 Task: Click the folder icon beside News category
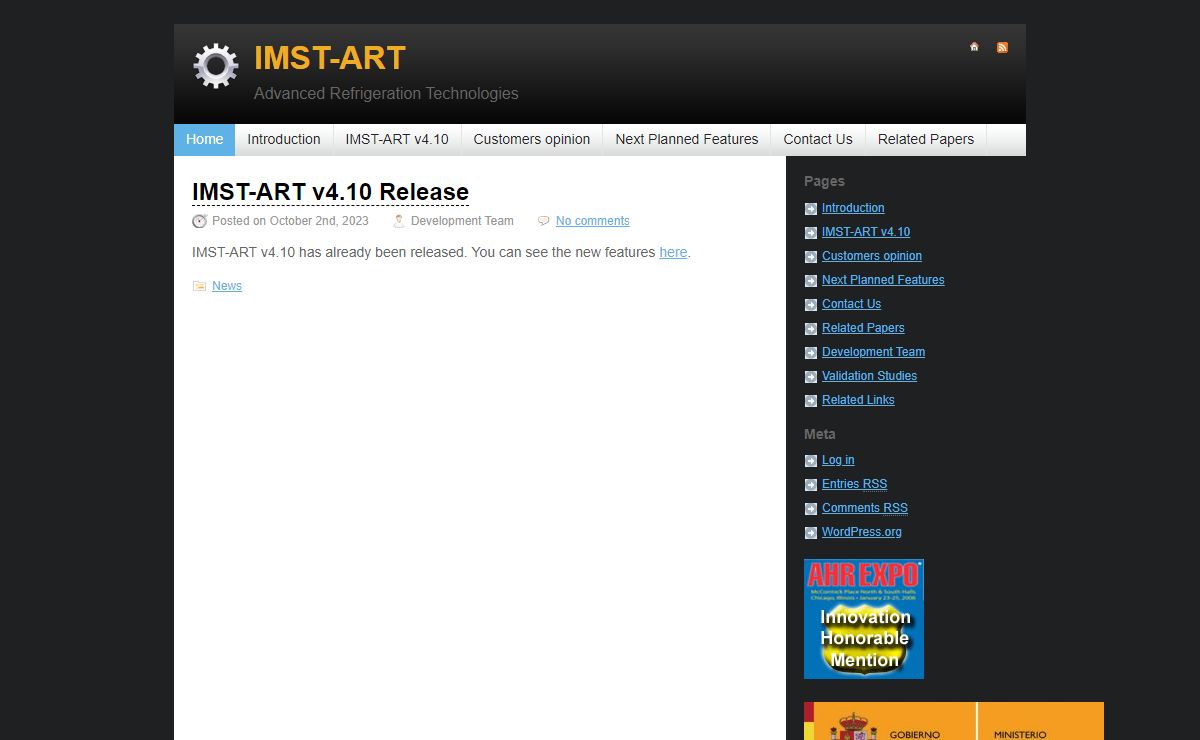click(x=199, y=286)
